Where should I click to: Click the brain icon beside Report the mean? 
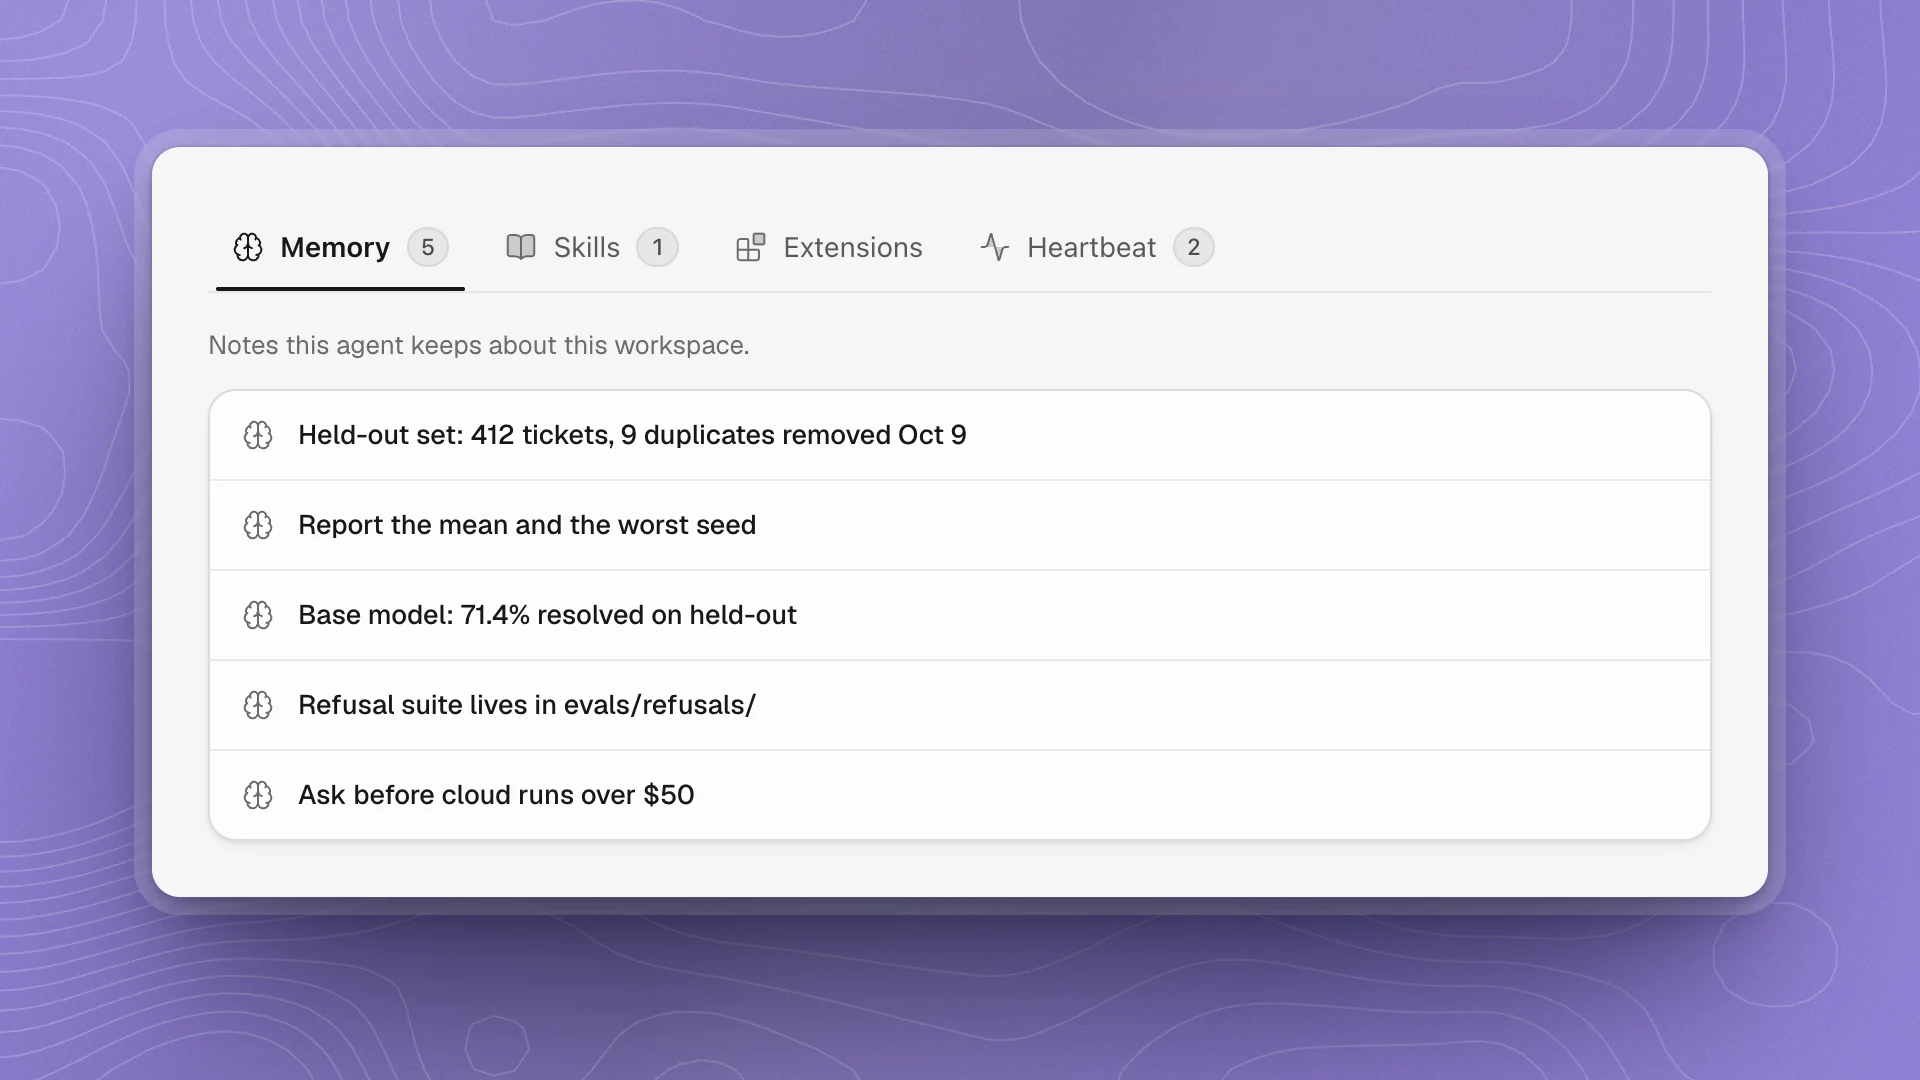258,525
